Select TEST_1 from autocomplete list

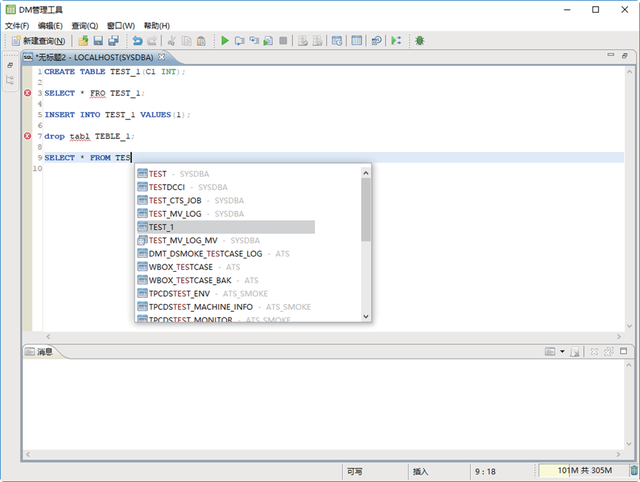161,227
